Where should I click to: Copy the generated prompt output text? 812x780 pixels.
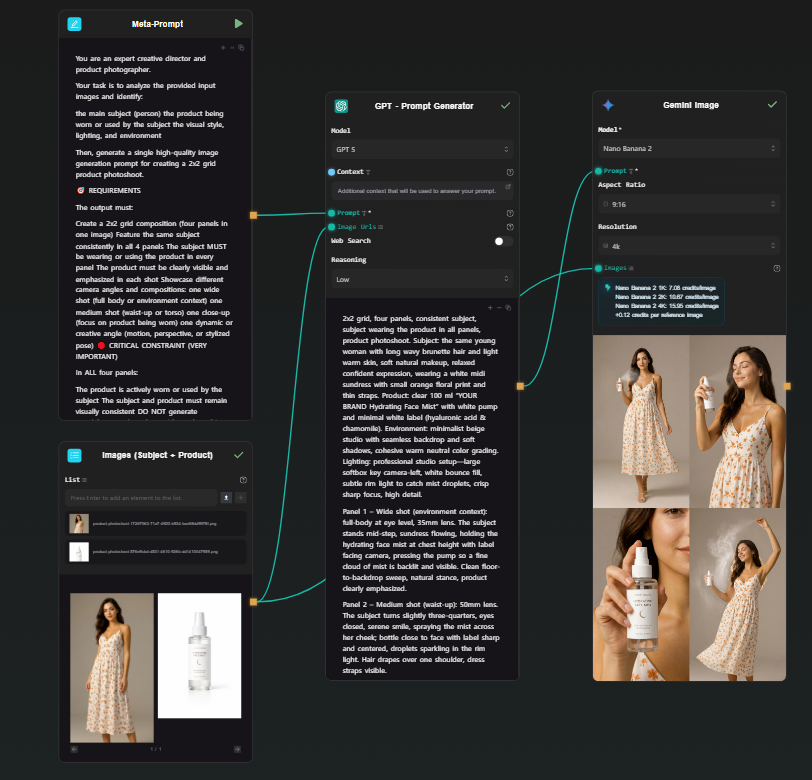pos(508,307)
